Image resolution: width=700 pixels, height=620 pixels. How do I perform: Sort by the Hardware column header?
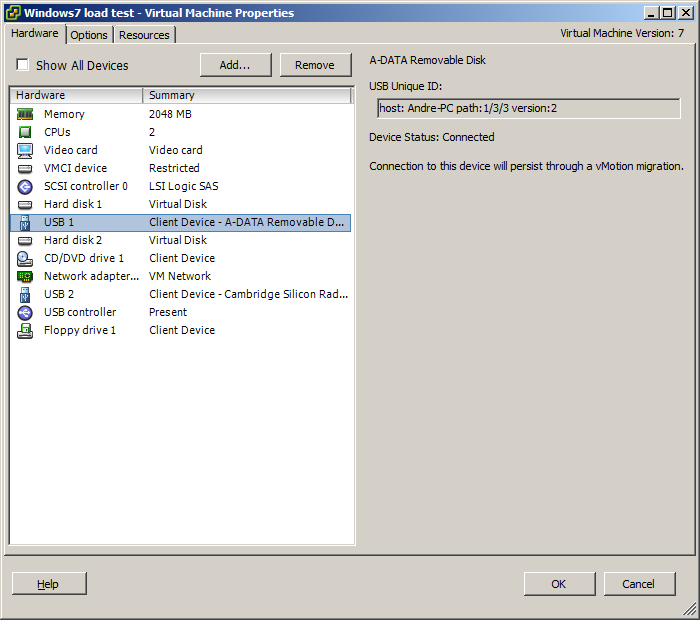click(x=76, y=95)
